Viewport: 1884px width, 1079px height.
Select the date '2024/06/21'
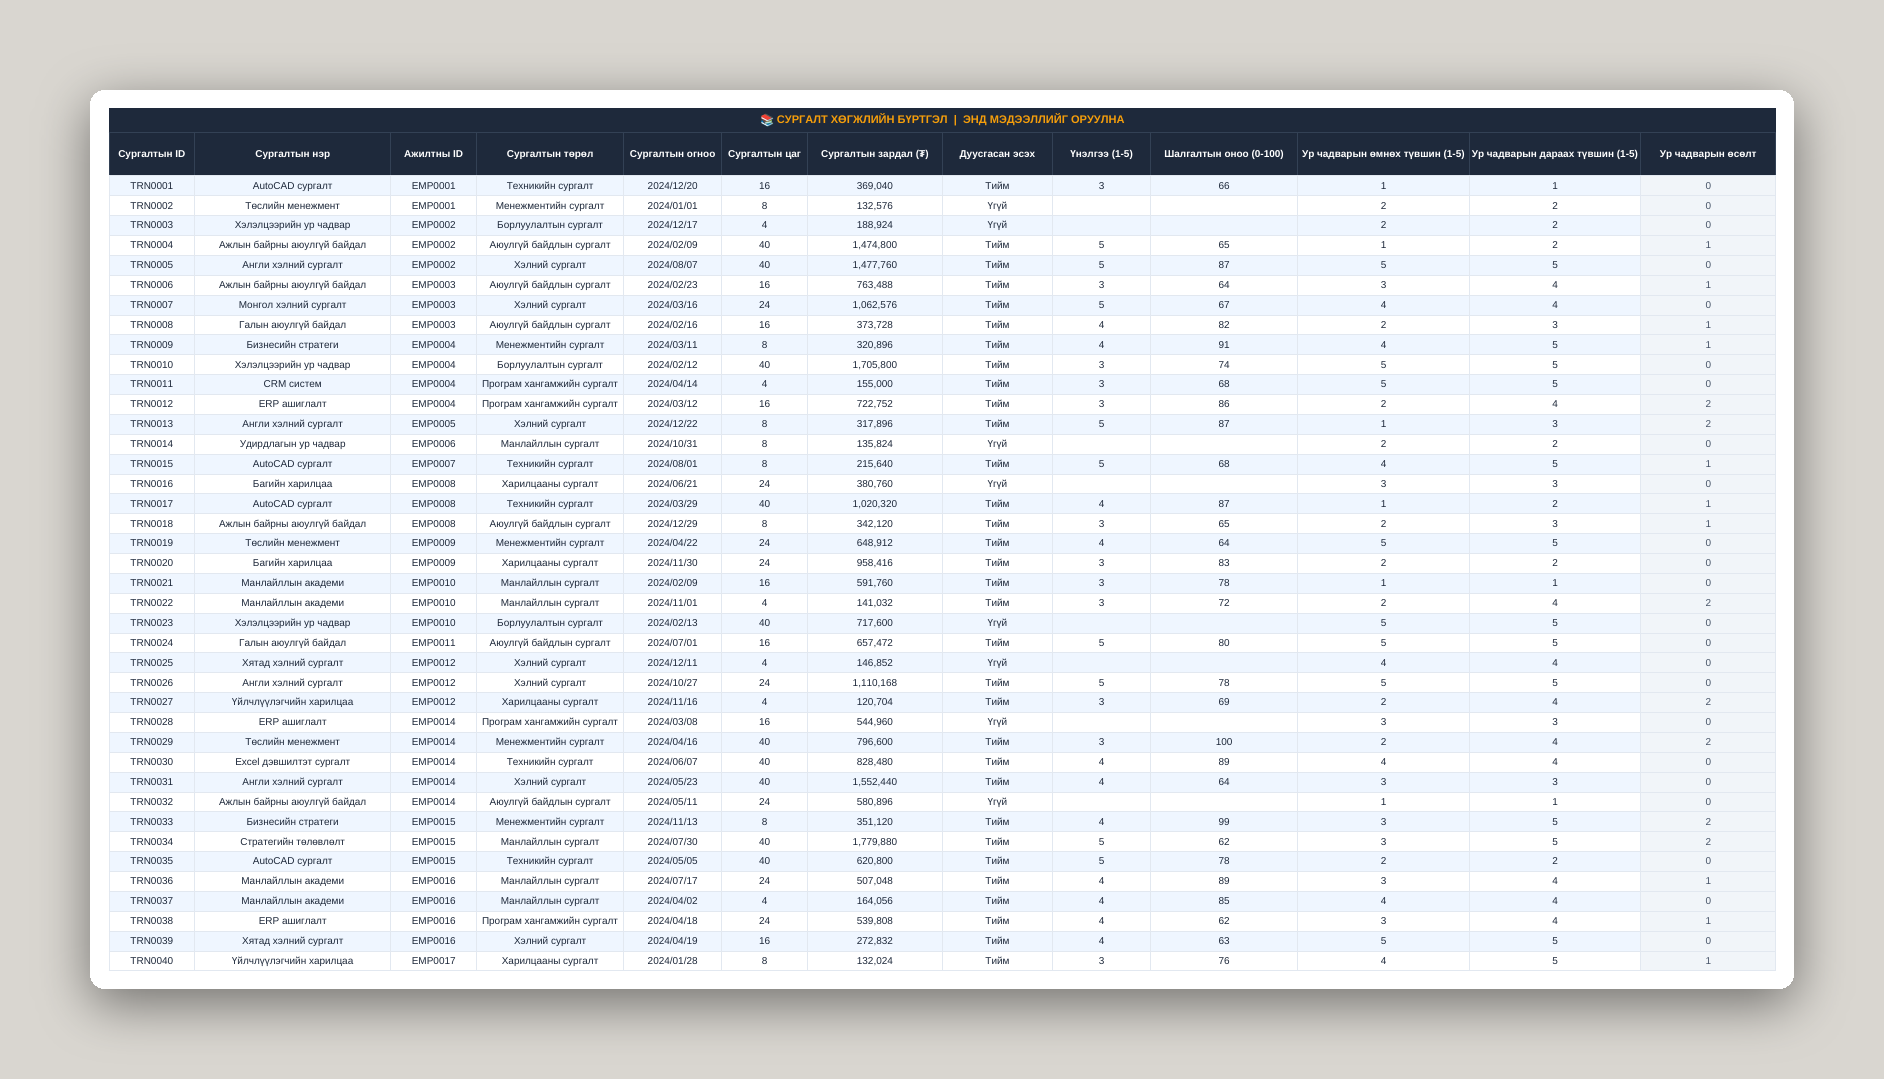pos(672,484)
